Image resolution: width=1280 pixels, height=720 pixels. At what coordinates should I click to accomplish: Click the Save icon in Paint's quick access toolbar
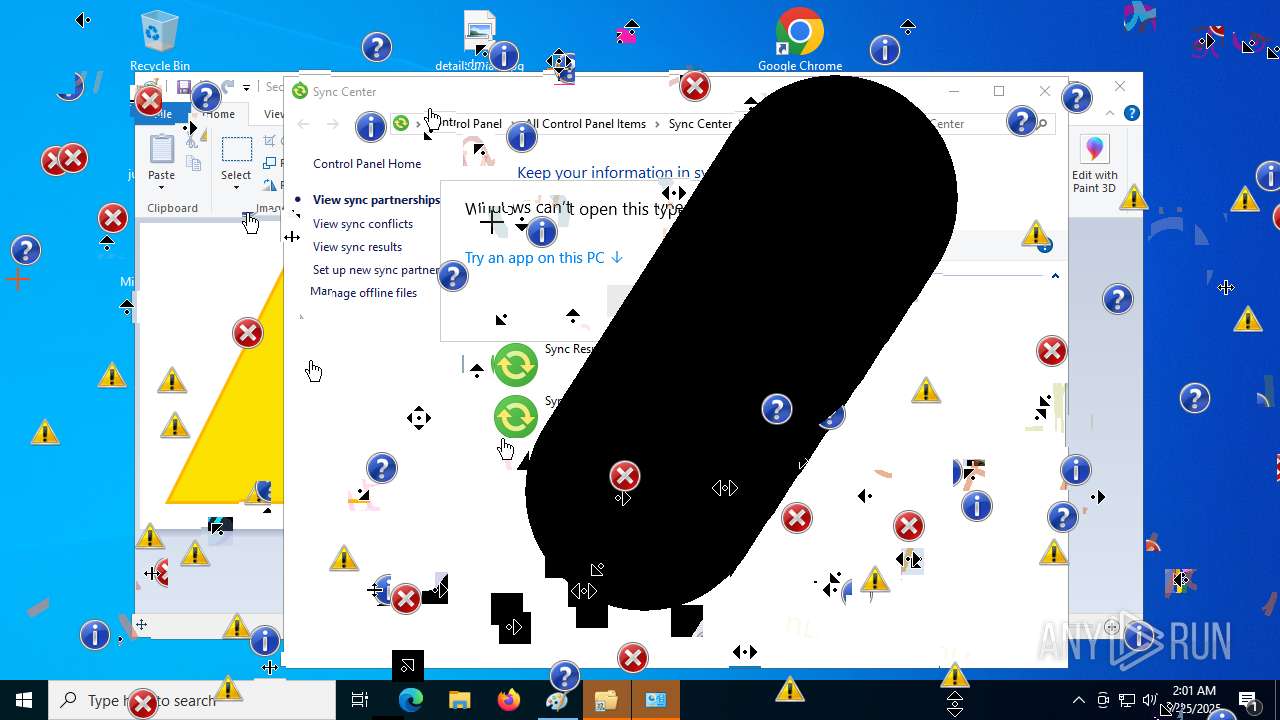point(183,87)
